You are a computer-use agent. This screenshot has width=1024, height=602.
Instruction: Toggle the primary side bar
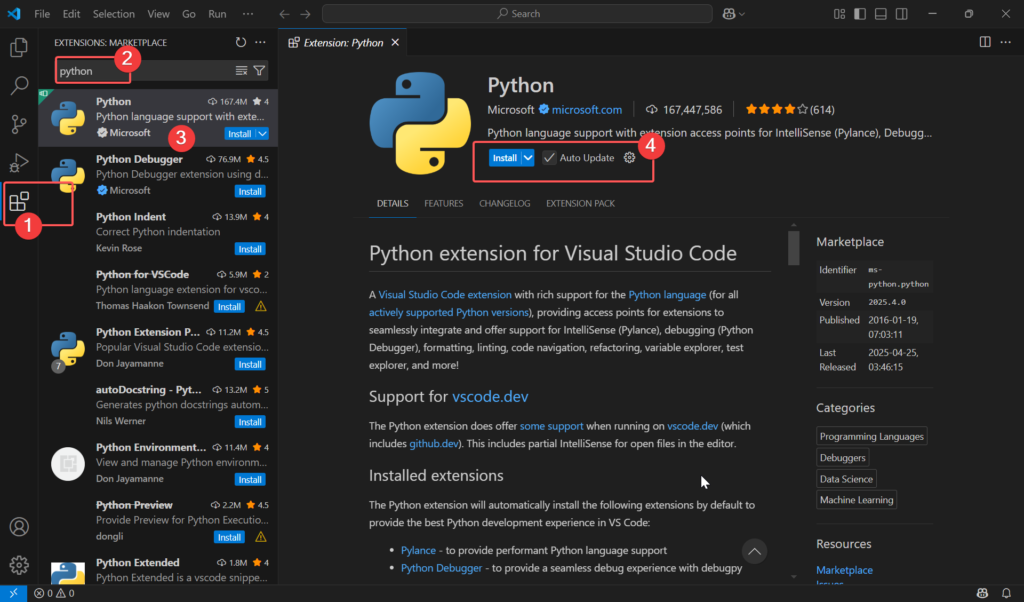[859, 14]
